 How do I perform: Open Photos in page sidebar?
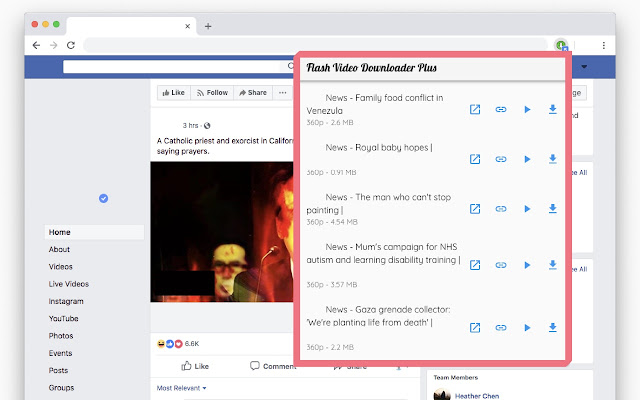coord(61,336)
